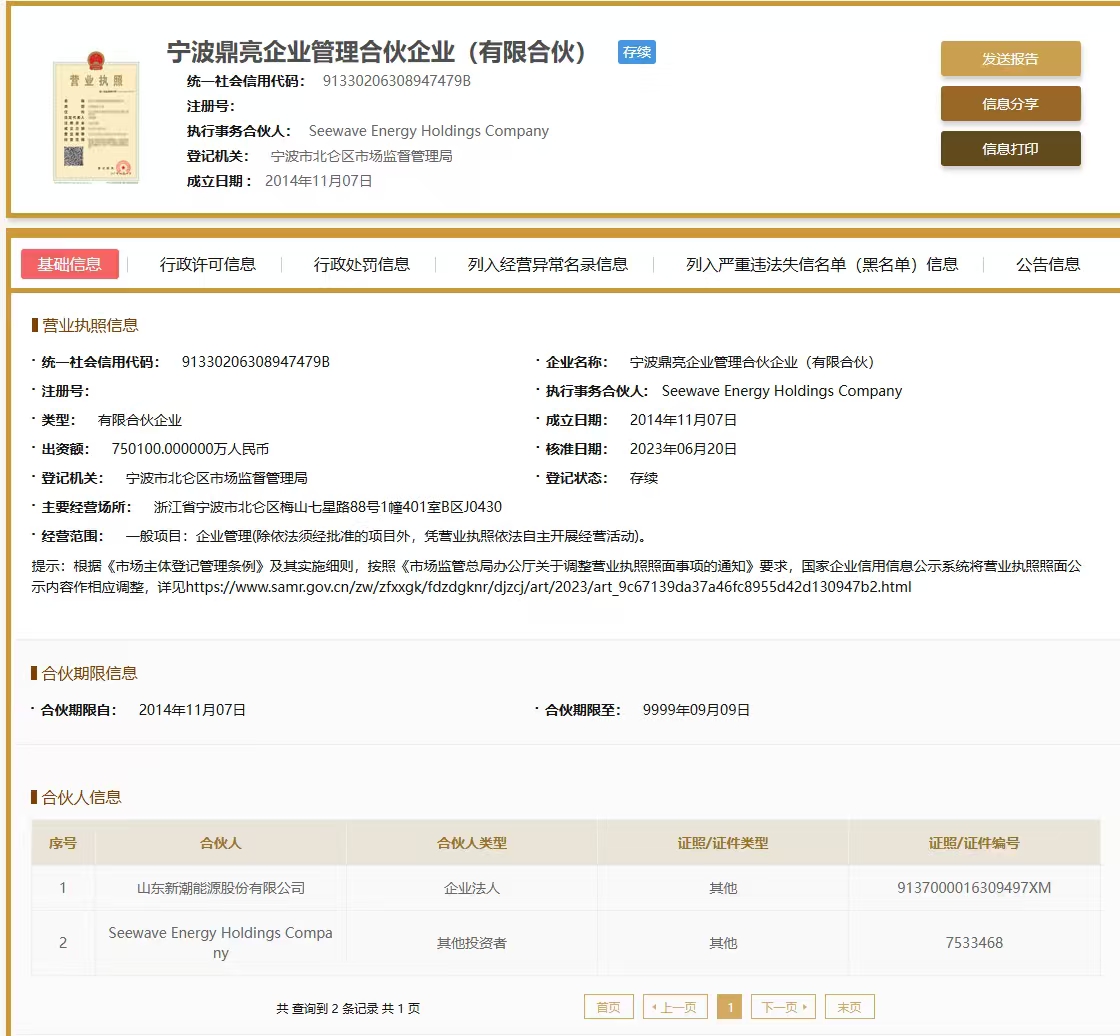
Task: Click the 合伙人 column header
Action: 221,843
